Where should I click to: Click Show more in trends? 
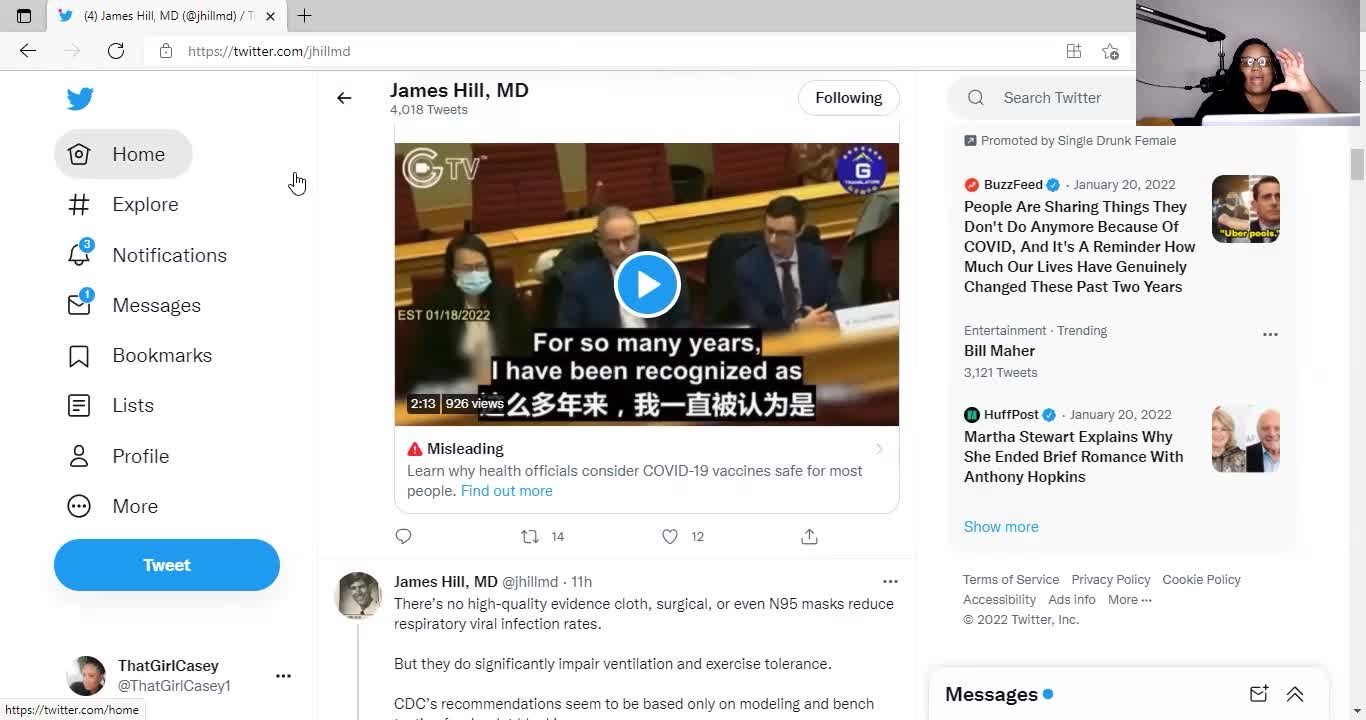coord(1001,527)
